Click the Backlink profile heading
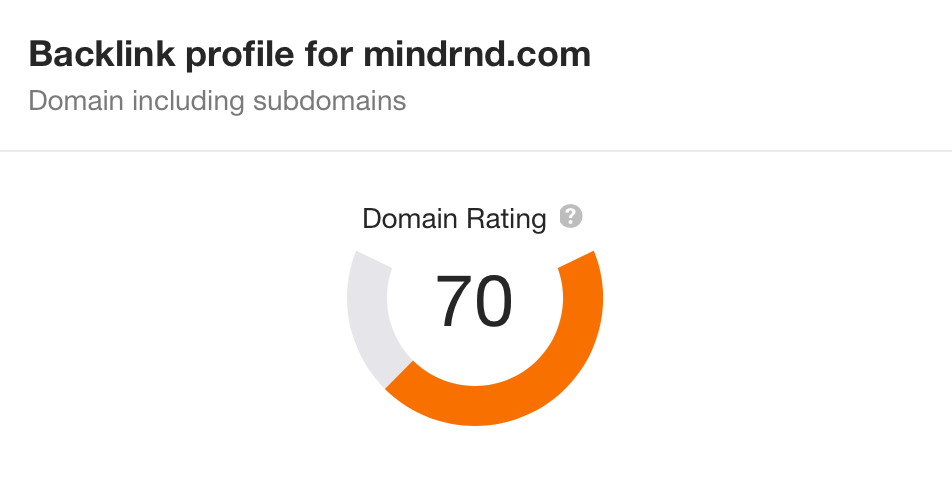Screen dimensions: 952x486 pos(309,55)
